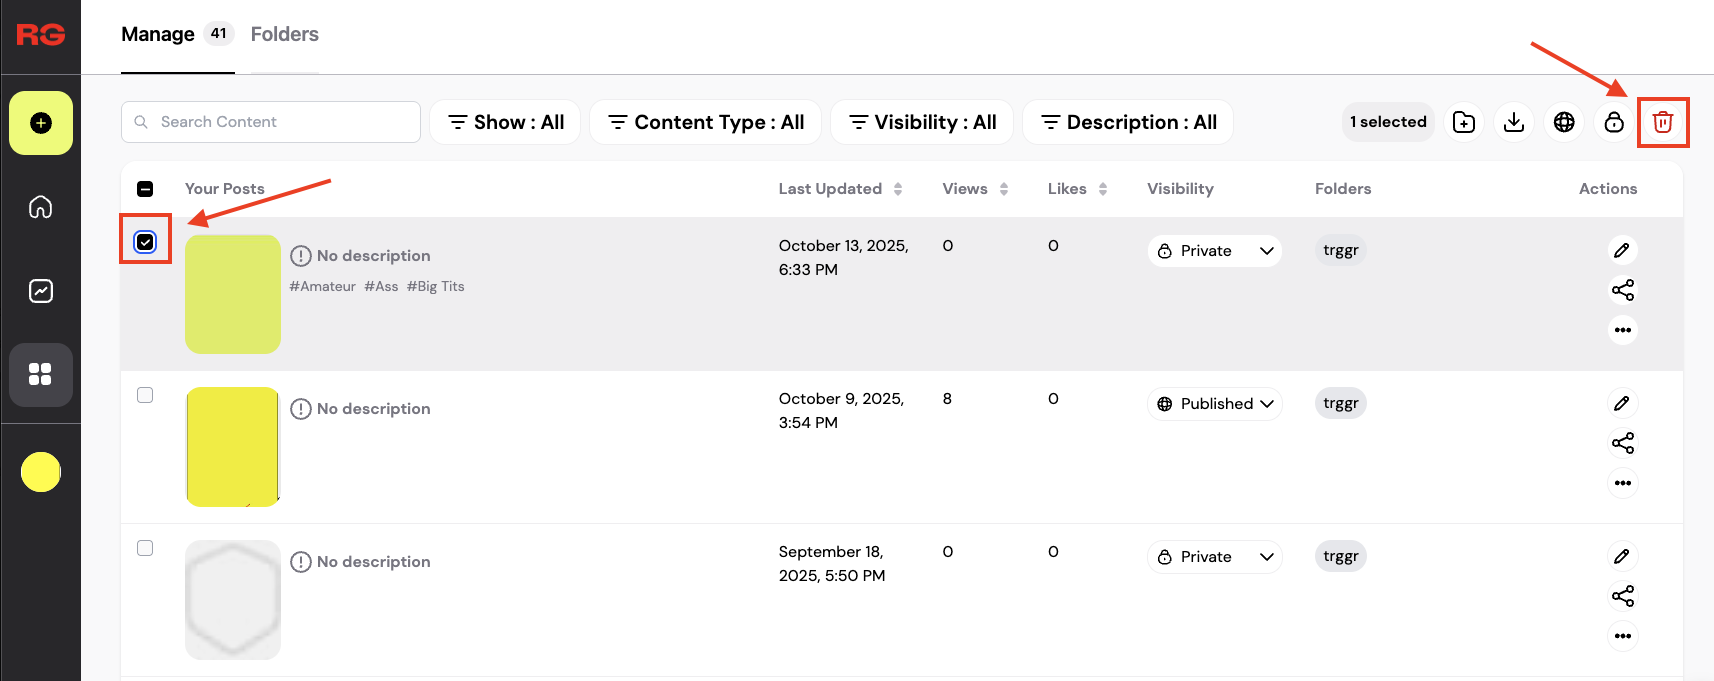Click the globe publish icon in toolbar

[x=1564, y=122]
